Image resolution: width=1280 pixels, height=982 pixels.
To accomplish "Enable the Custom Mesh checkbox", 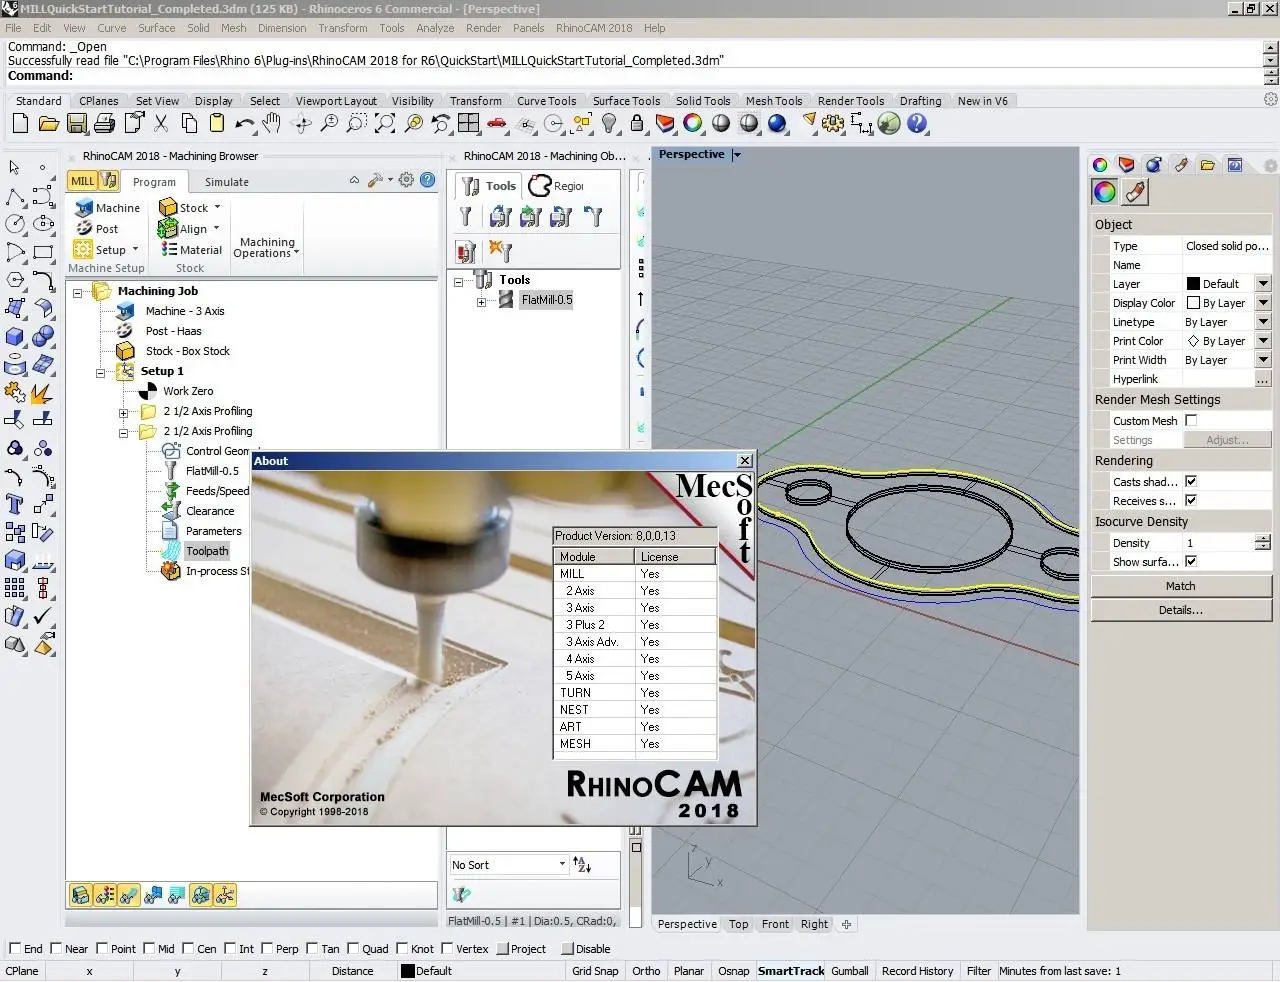I will click(1191, 421).
